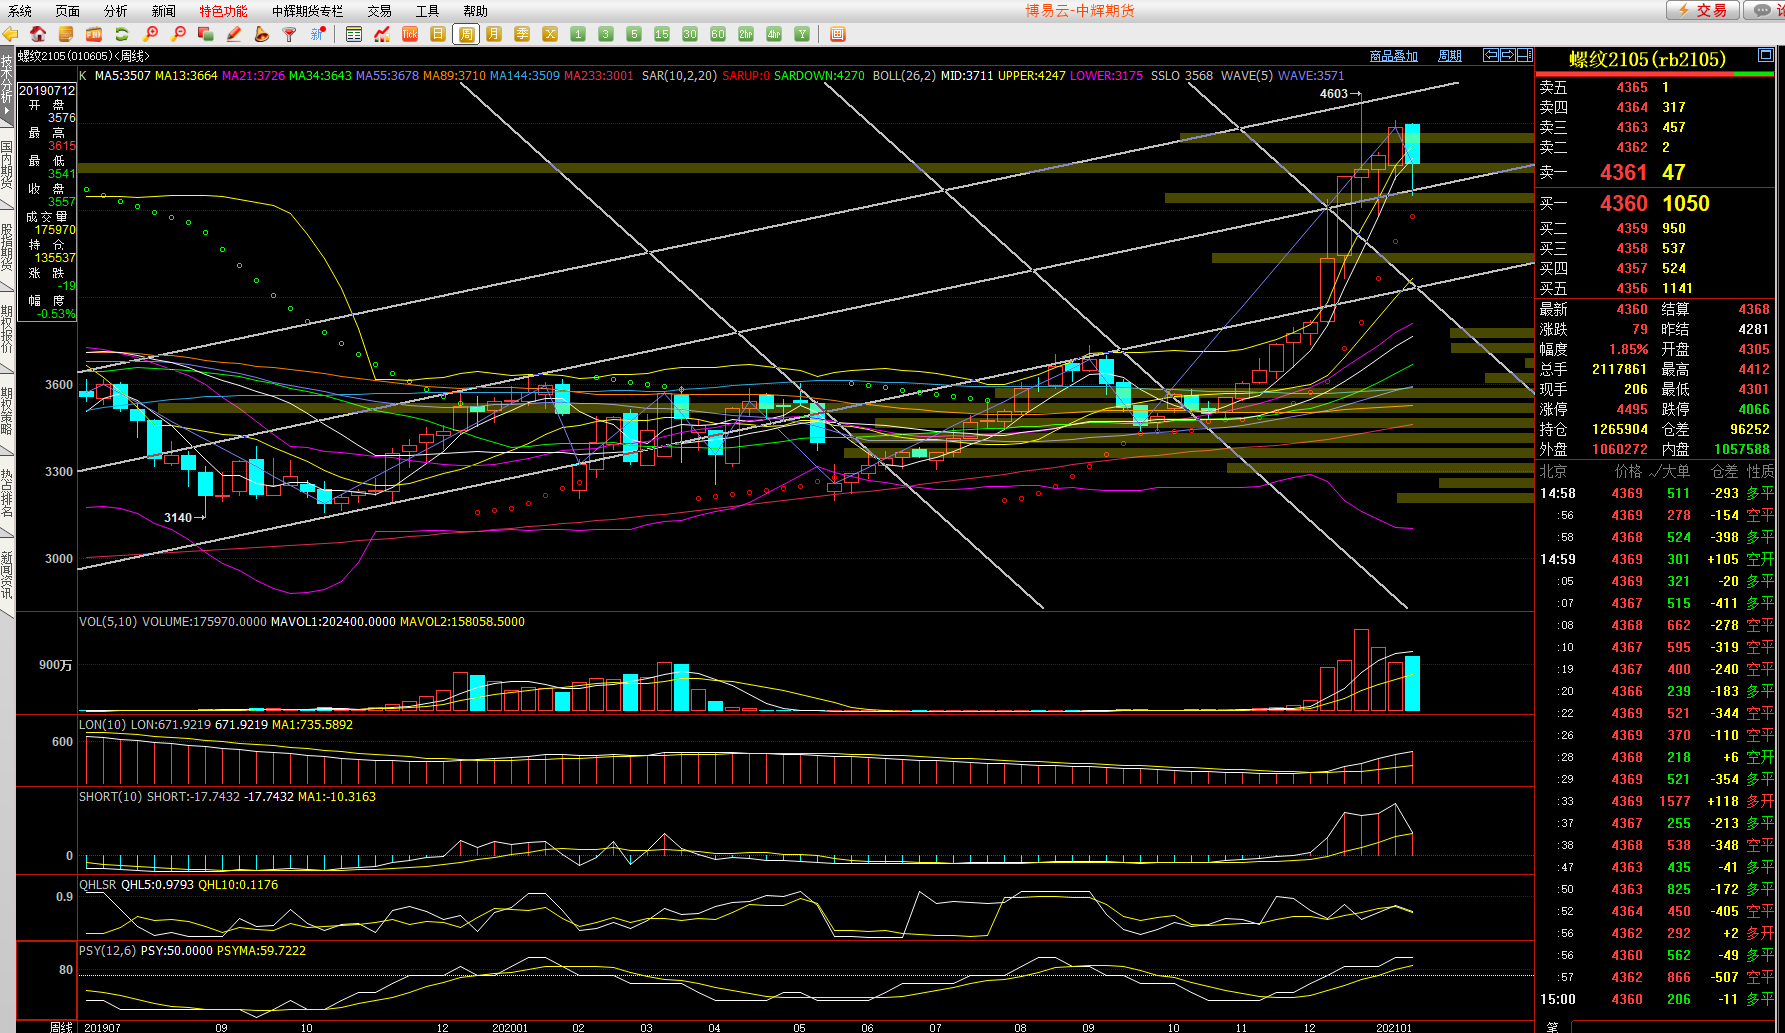Image resolution: width=1785 pixels, height=1033 pixels.
Task: Zoom in with plus magnifier icon
Action: tap(151, 34)
